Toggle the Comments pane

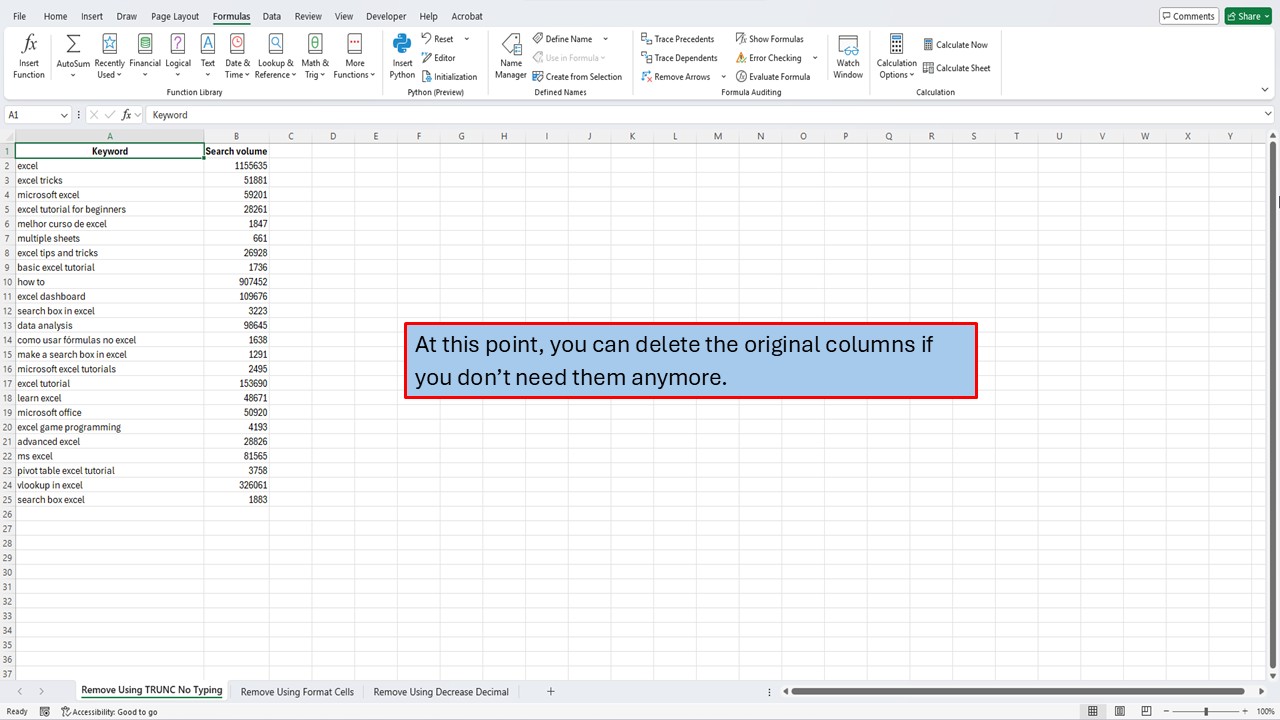1187,15
